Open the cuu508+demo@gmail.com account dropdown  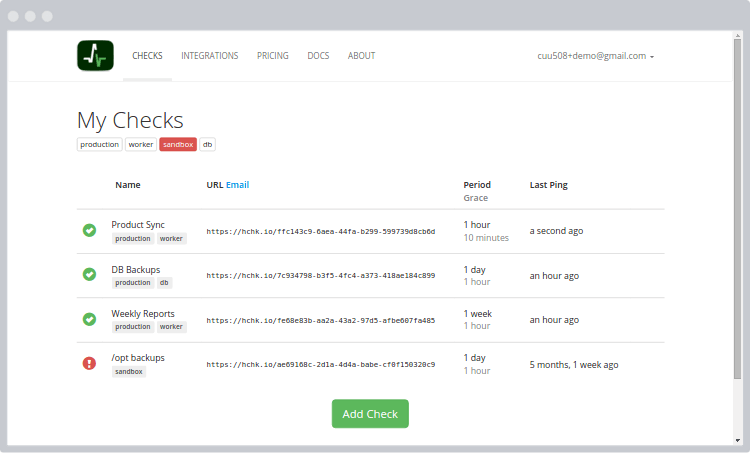point(595,56)
